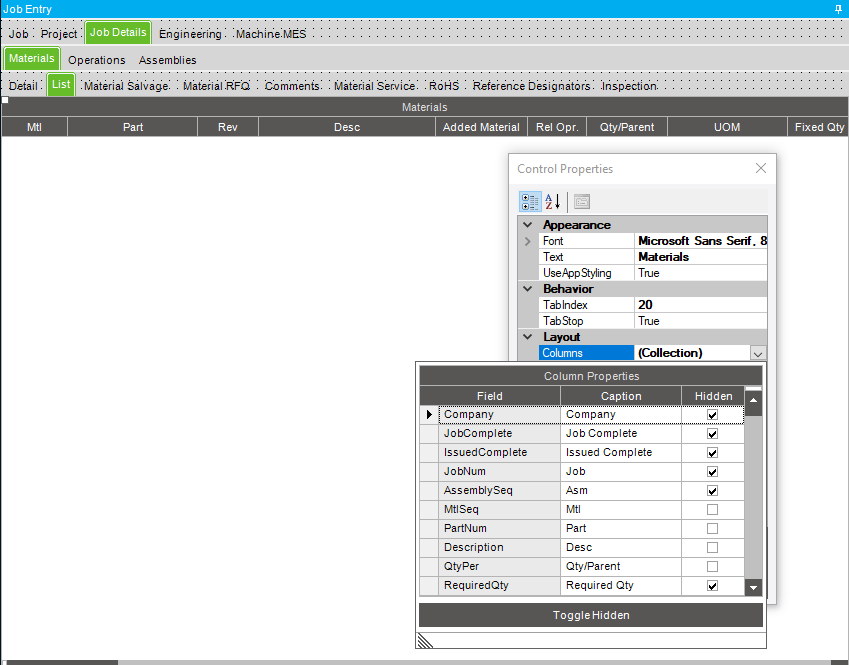Viewport: 849px width, 665px height.
Task: Click the Part column header
Action: click(x=133, y=127)
